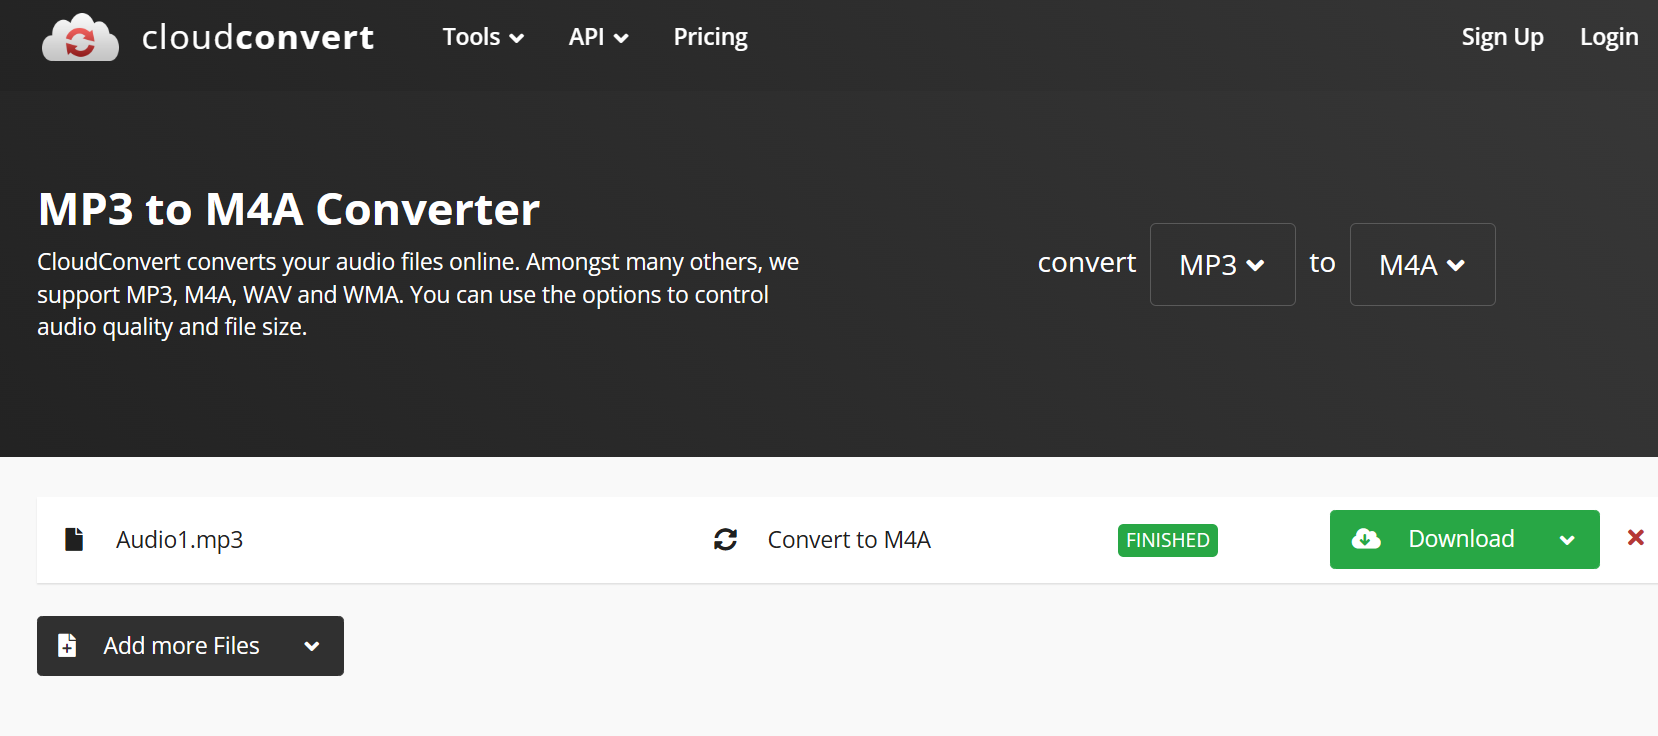Click the CloudConvert cloud logo icon

click(80, 38)
